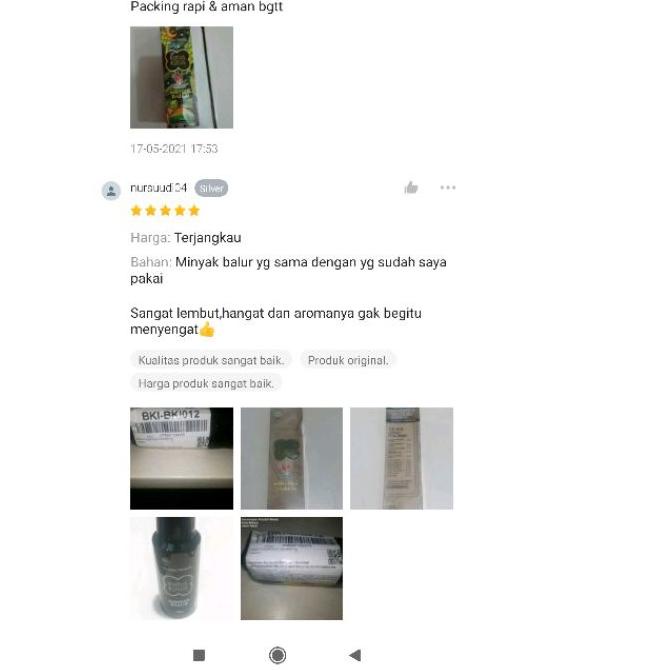Tap the 17-05-2021 review timestamp
Image resolution: width=670 pixels, height=670 pixels.
coord(174,149)
